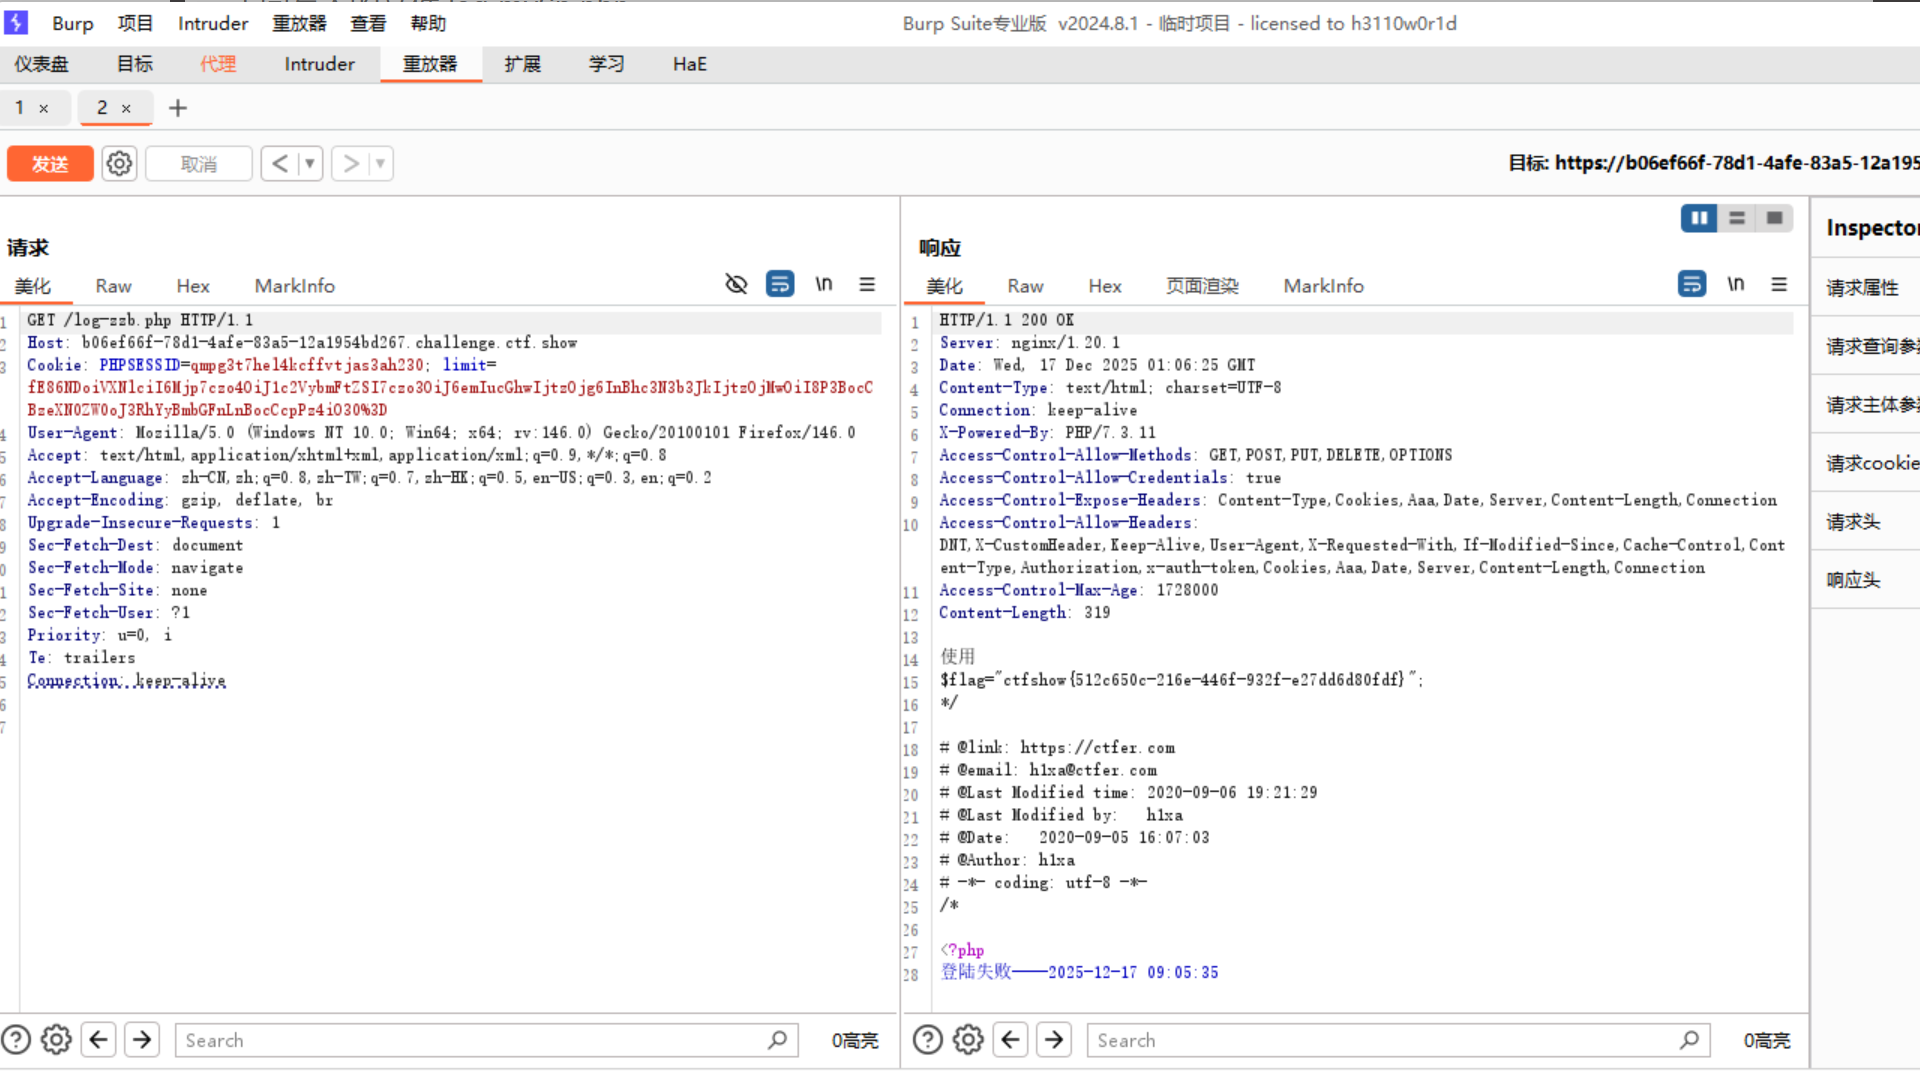Open request search help icon
The height and width of the screenshot is (1071, 1920).
(x=16, y=1040)
